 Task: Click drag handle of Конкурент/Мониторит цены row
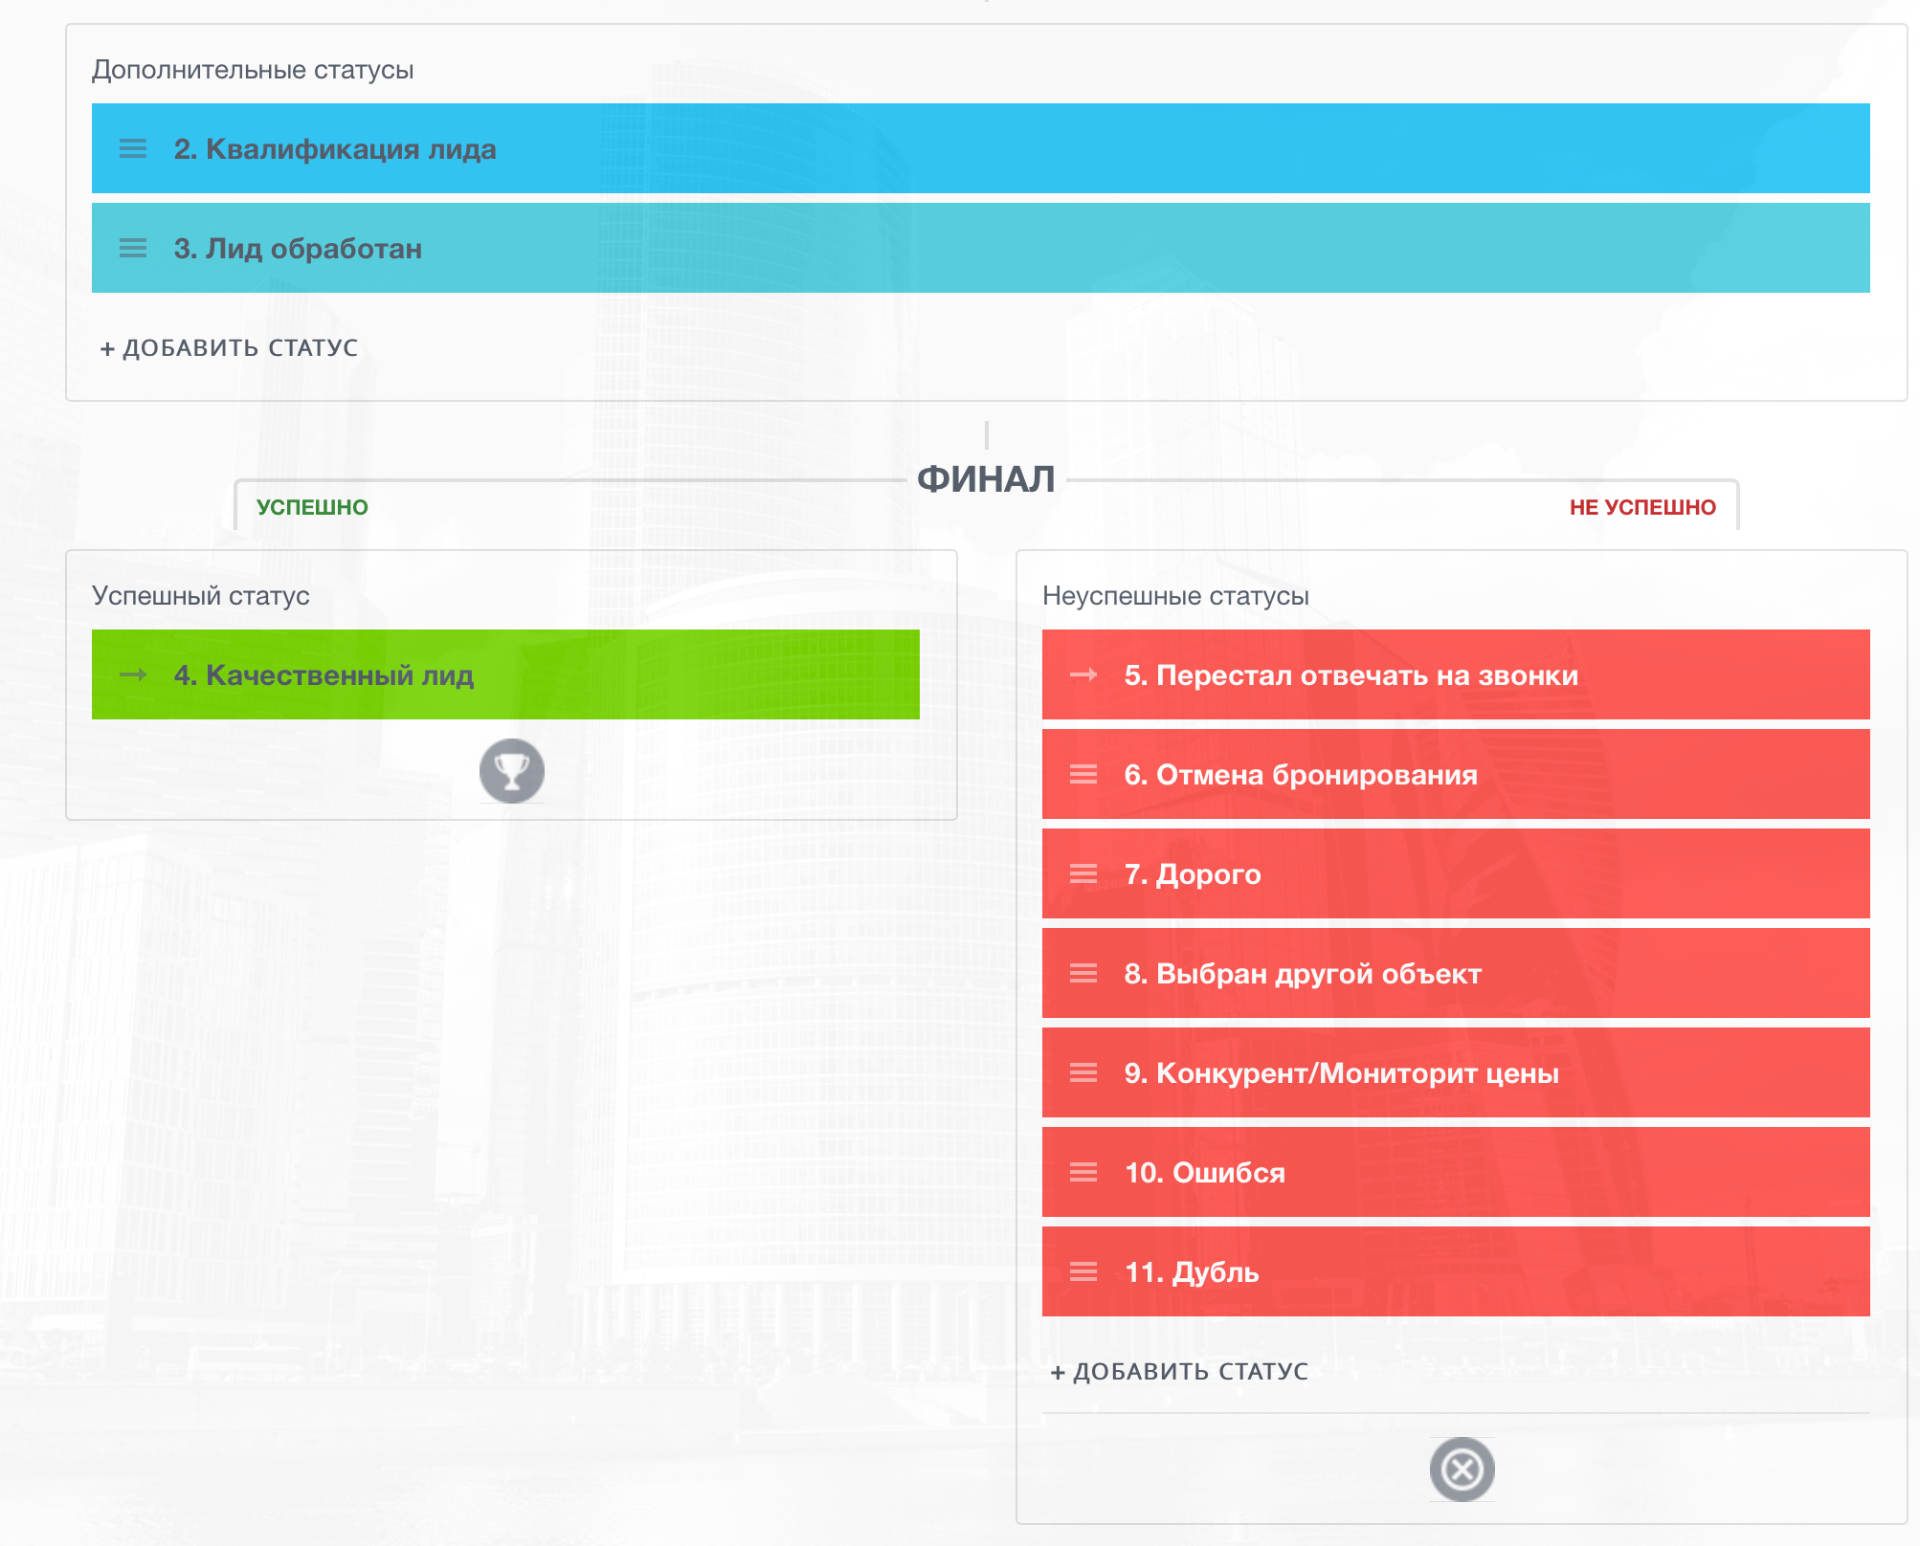(x=1083, y=1073)
